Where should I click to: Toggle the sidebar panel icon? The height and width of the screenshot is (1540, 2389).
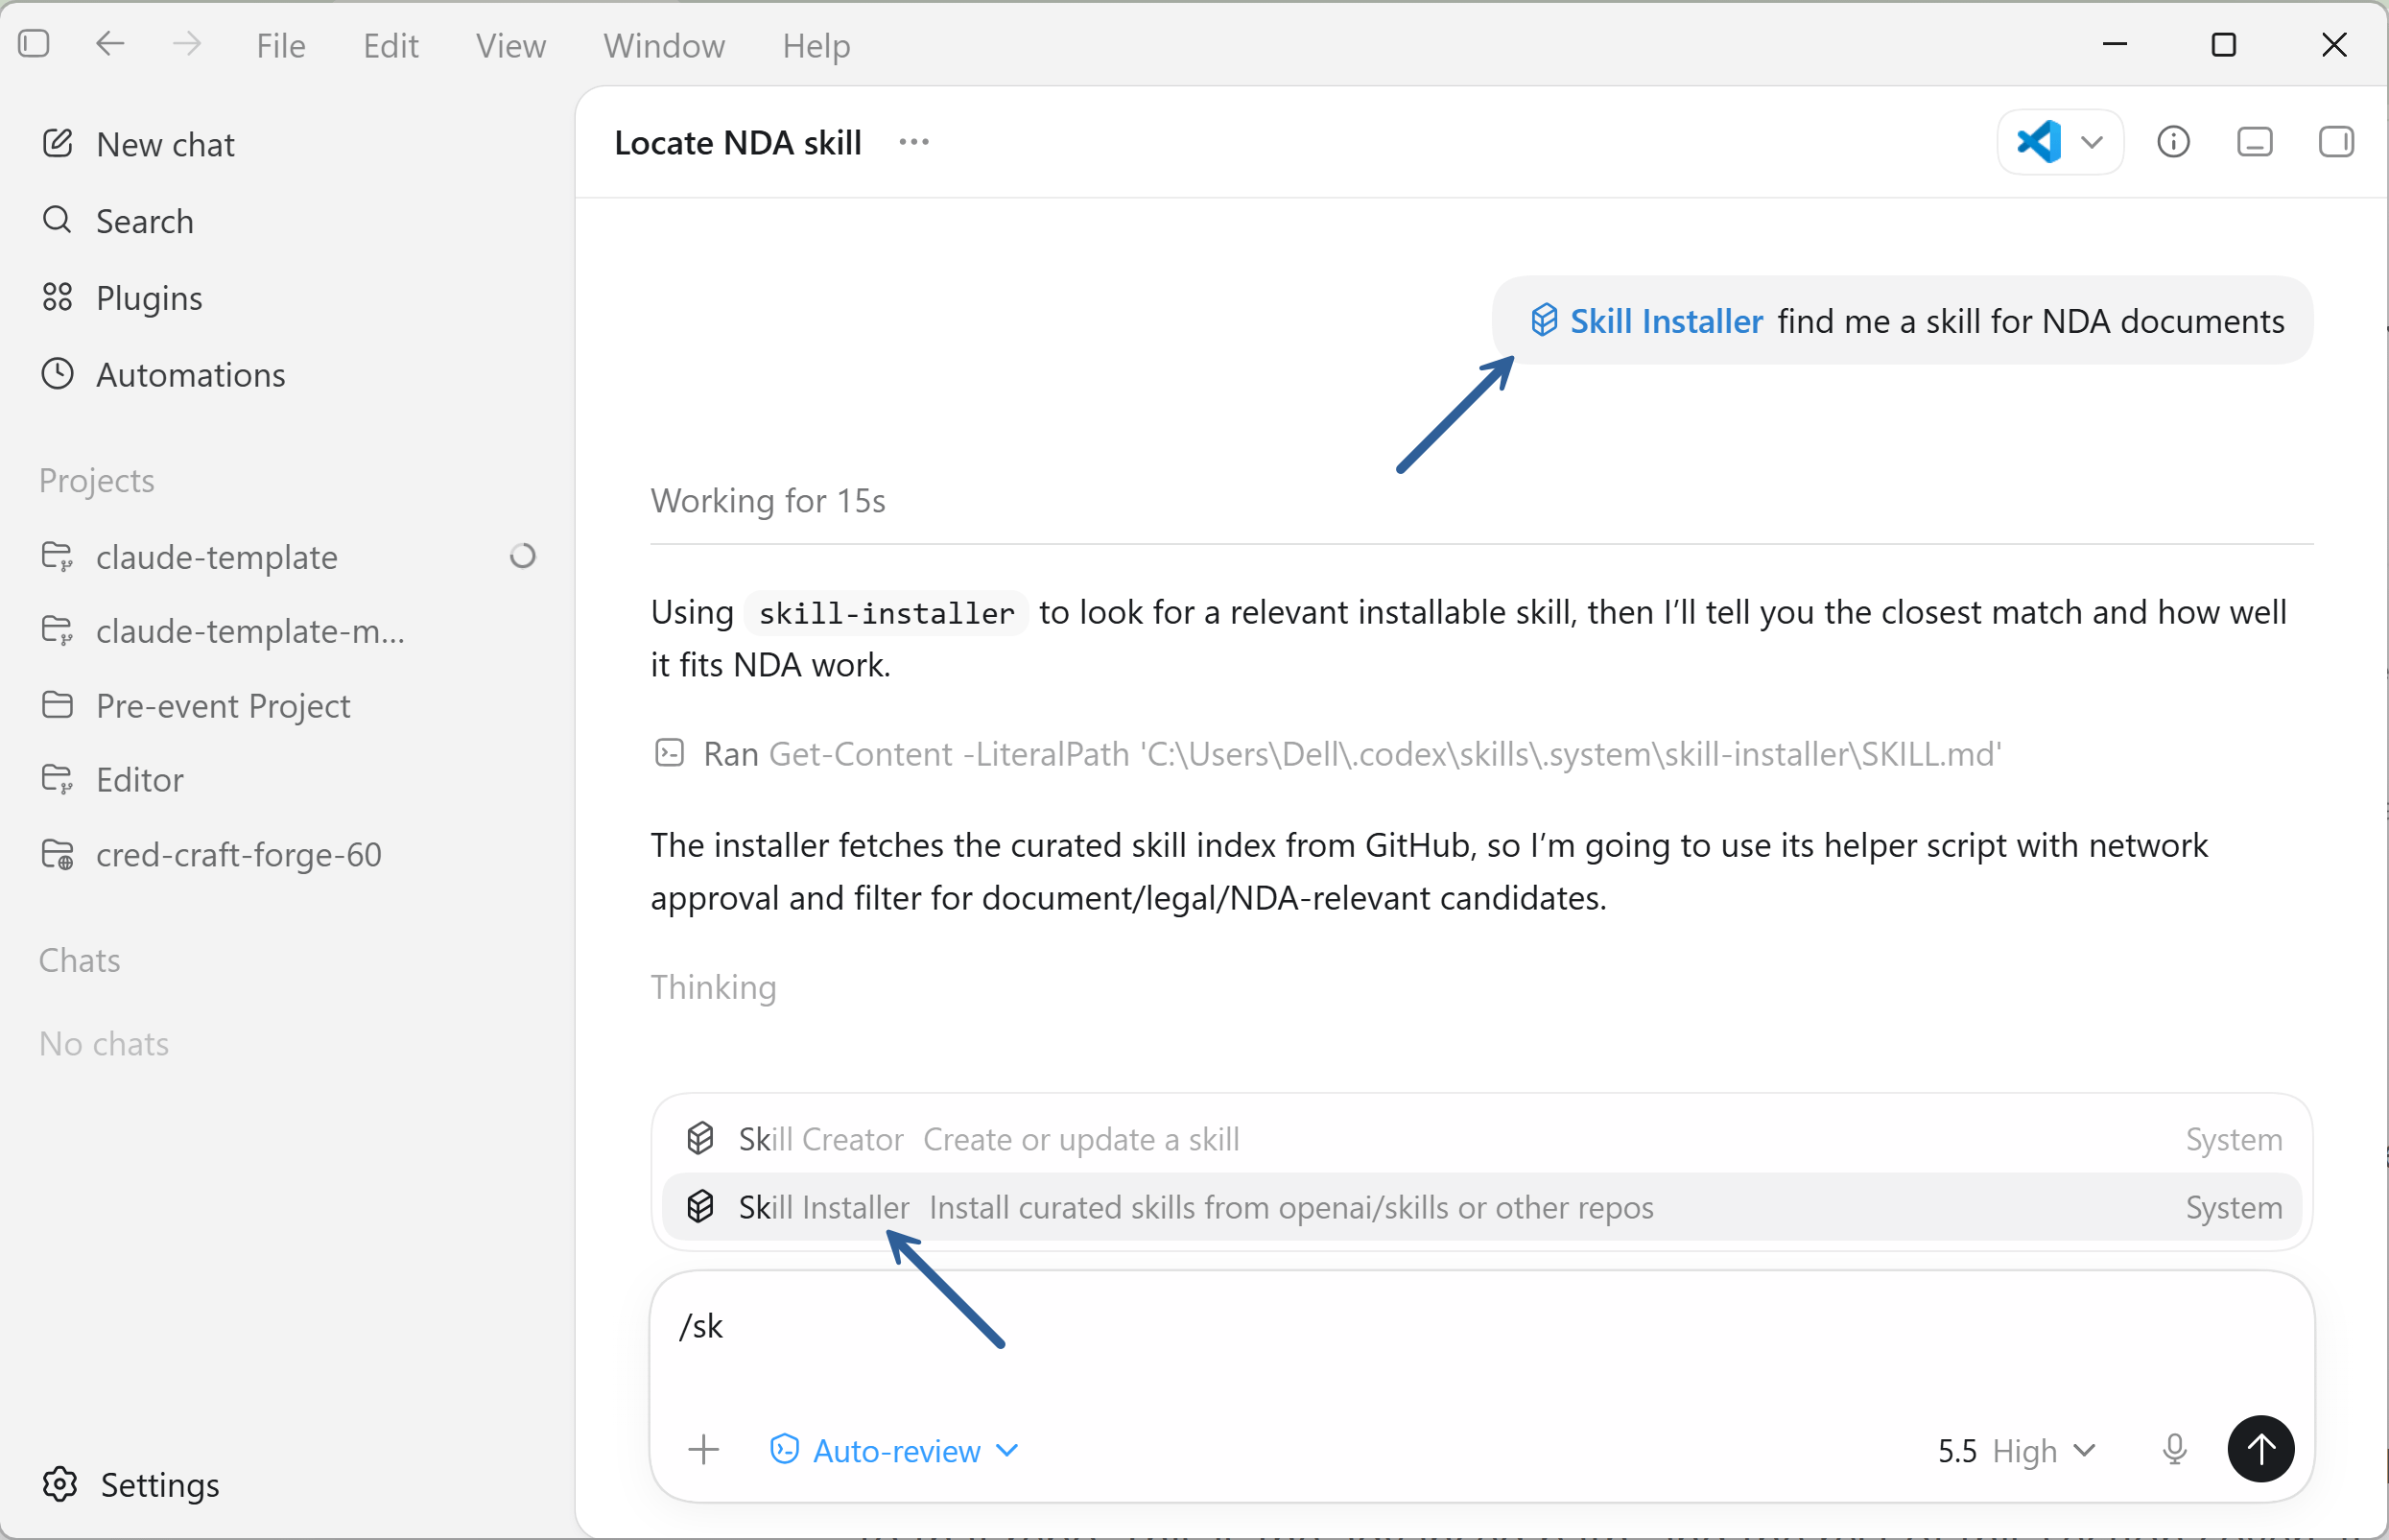[34, 44]
